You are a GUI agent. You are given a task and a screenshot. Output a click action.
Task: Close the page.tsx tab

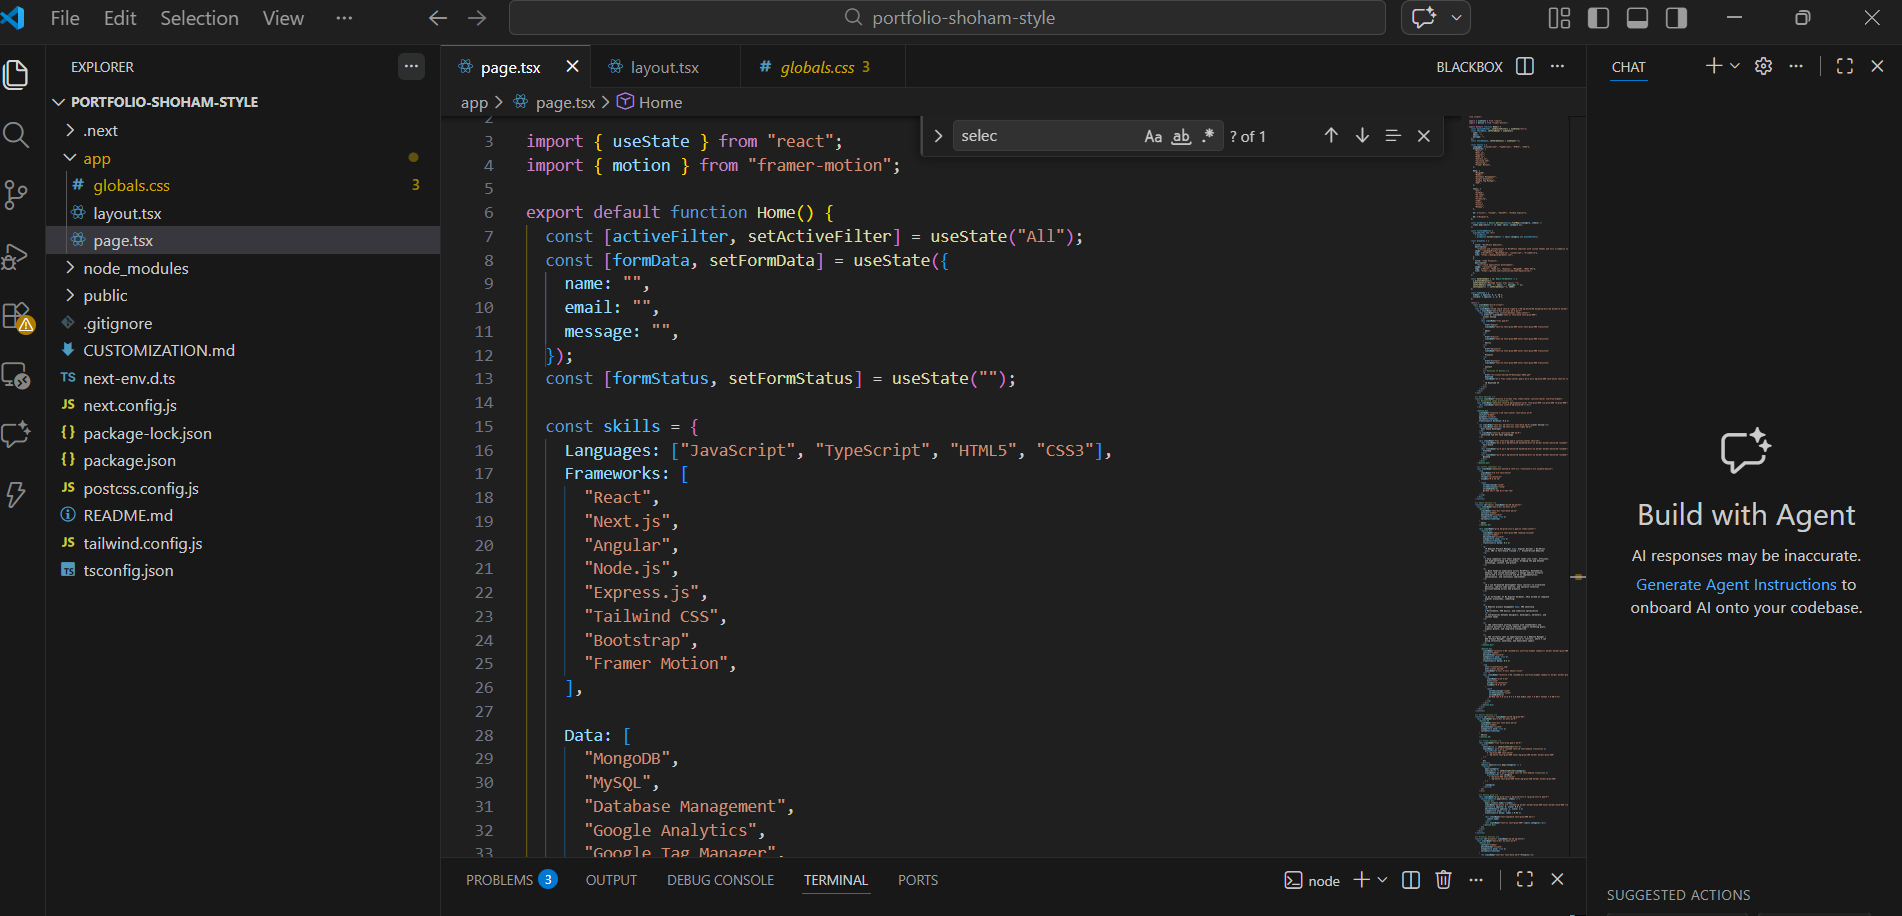pyautogui.click(x=572, y=66)
